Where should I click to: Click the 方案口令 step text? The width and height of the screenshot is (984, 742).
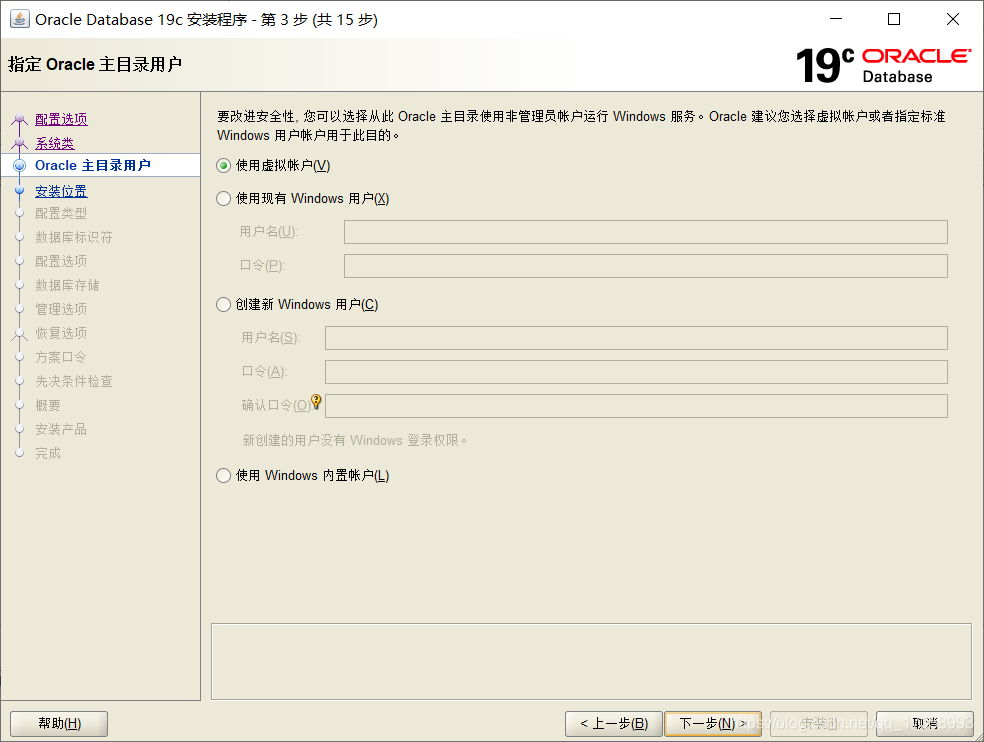pyautogui.click(x=61, y=357)
